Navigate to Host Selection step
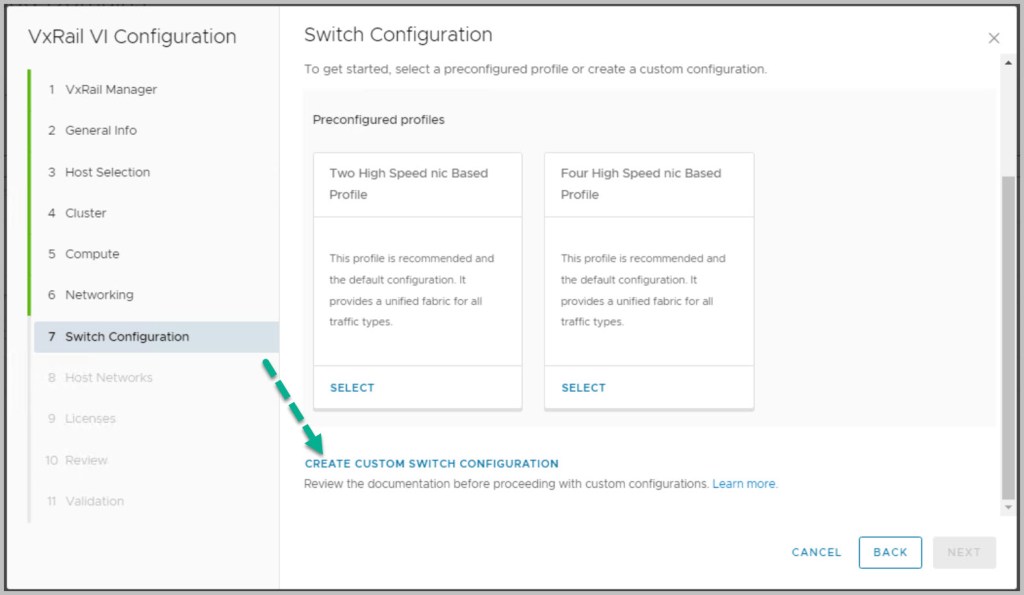 [107, 172]
